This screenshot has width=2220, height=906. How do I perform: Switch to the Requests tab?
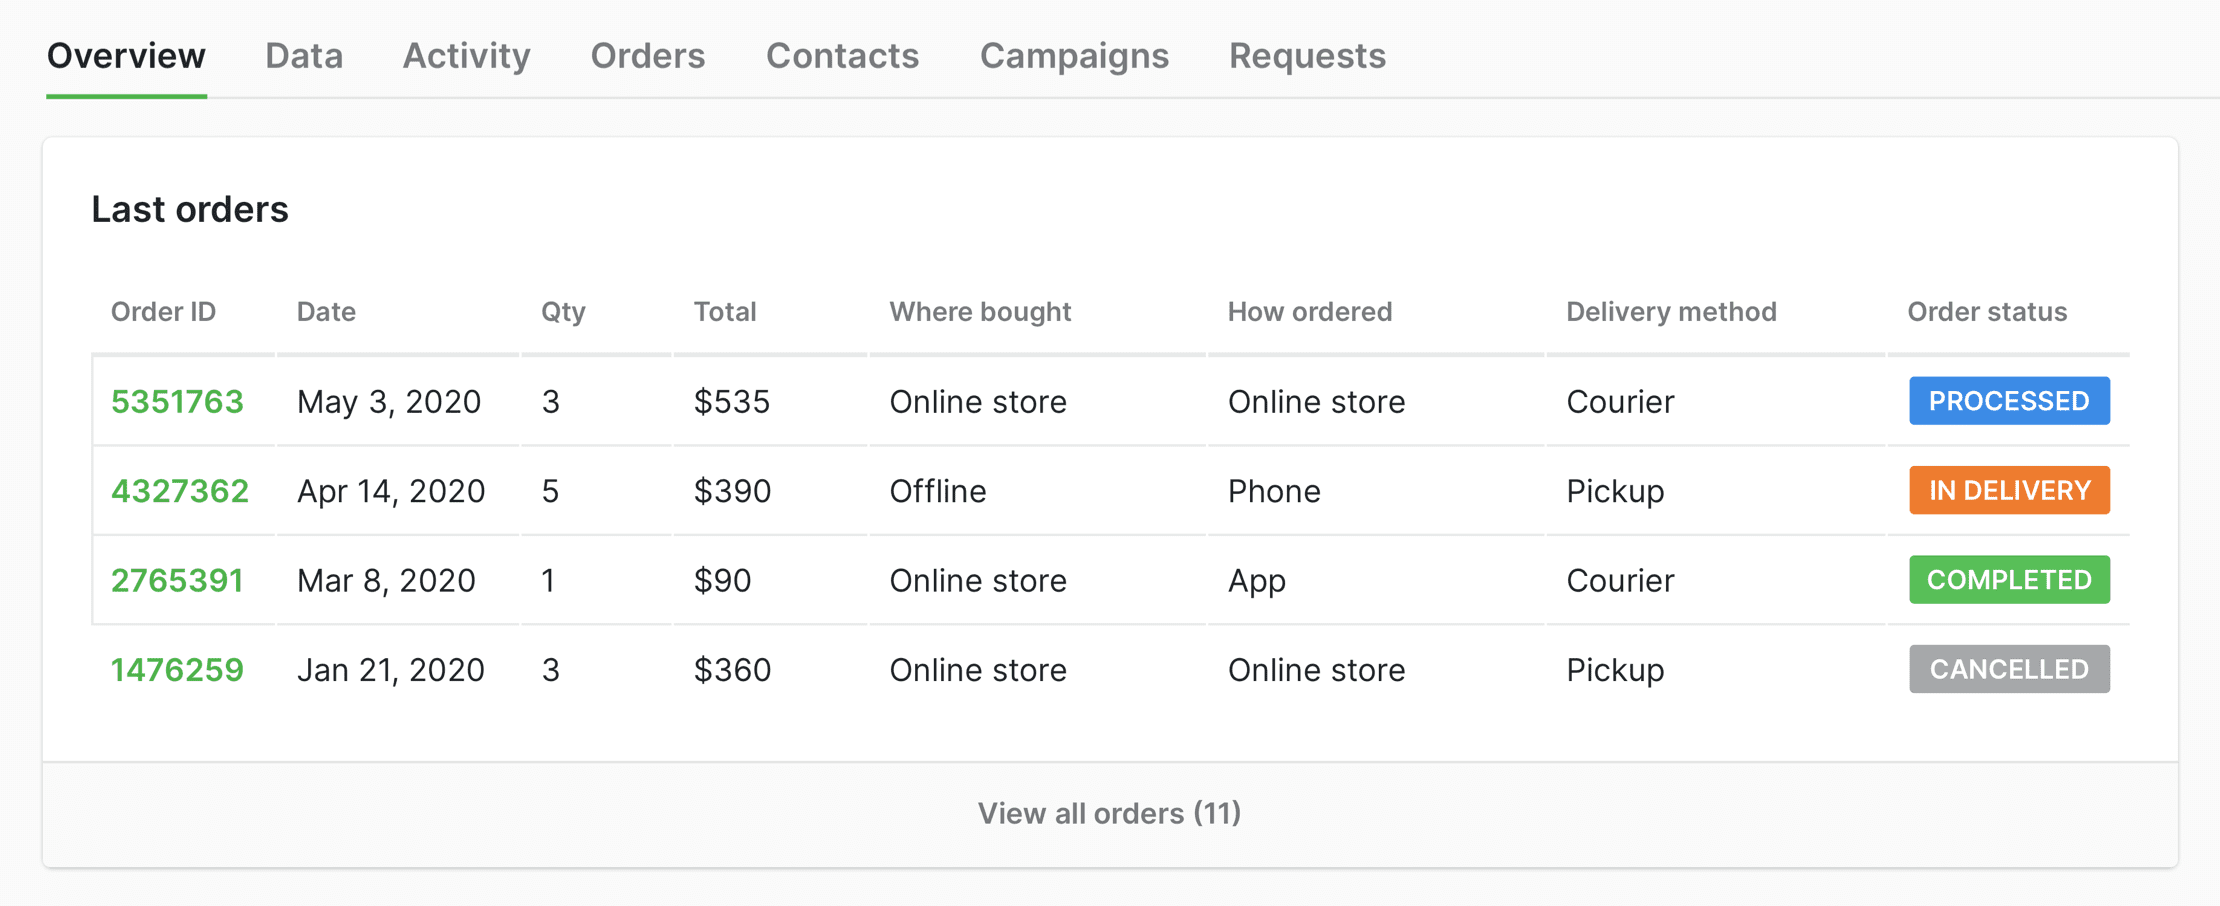coord(1307,56)
